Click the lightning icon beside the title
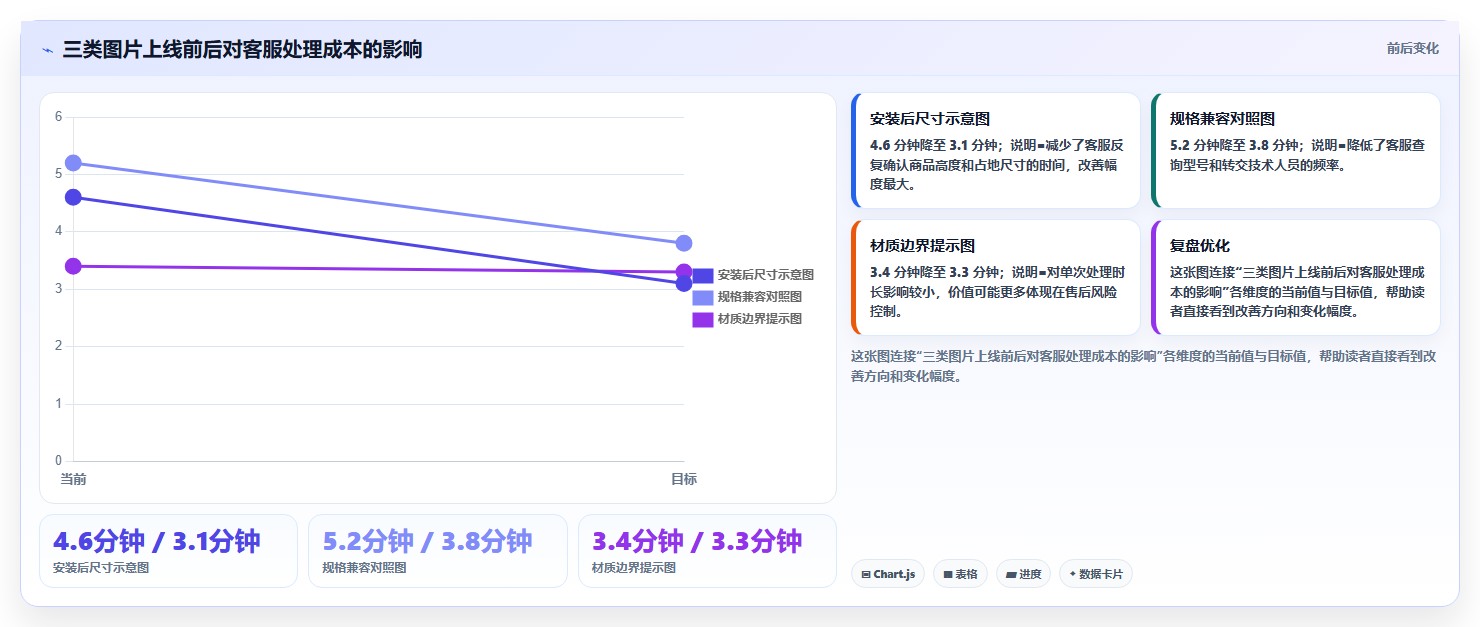Viewport: 1480px width, 627px height. click(47, 50)
